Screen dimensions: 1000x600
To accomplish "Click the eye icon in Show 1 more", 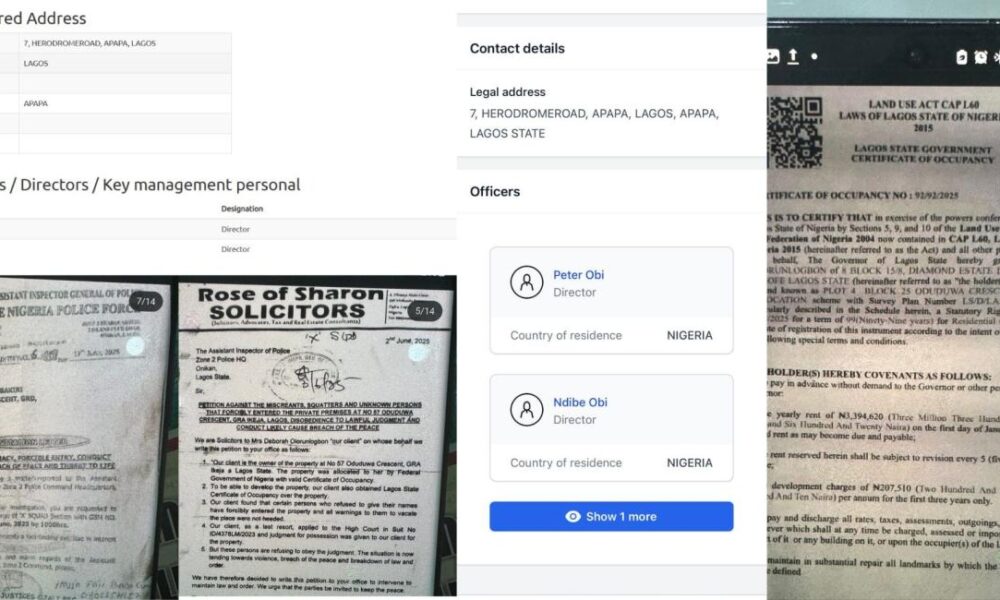I will (x=573, y=516).
